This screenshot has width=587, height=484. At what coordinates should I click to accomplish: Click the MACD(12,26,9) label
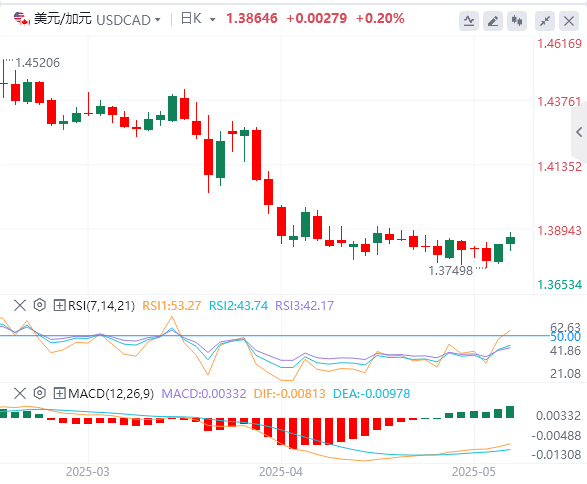(x=111, y=394)
